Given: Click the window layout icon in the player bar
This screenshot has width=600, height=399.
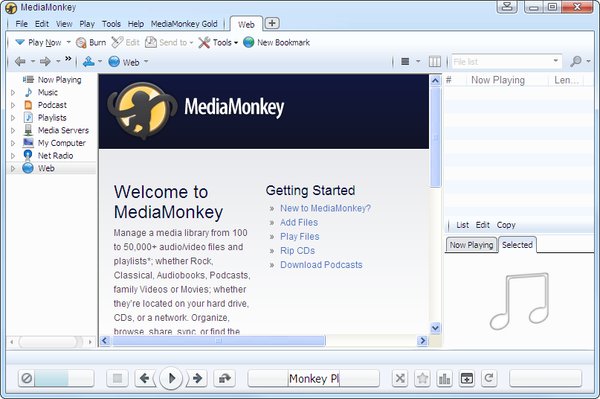Looking at the screenshot, I should click(x=466, y=378).
